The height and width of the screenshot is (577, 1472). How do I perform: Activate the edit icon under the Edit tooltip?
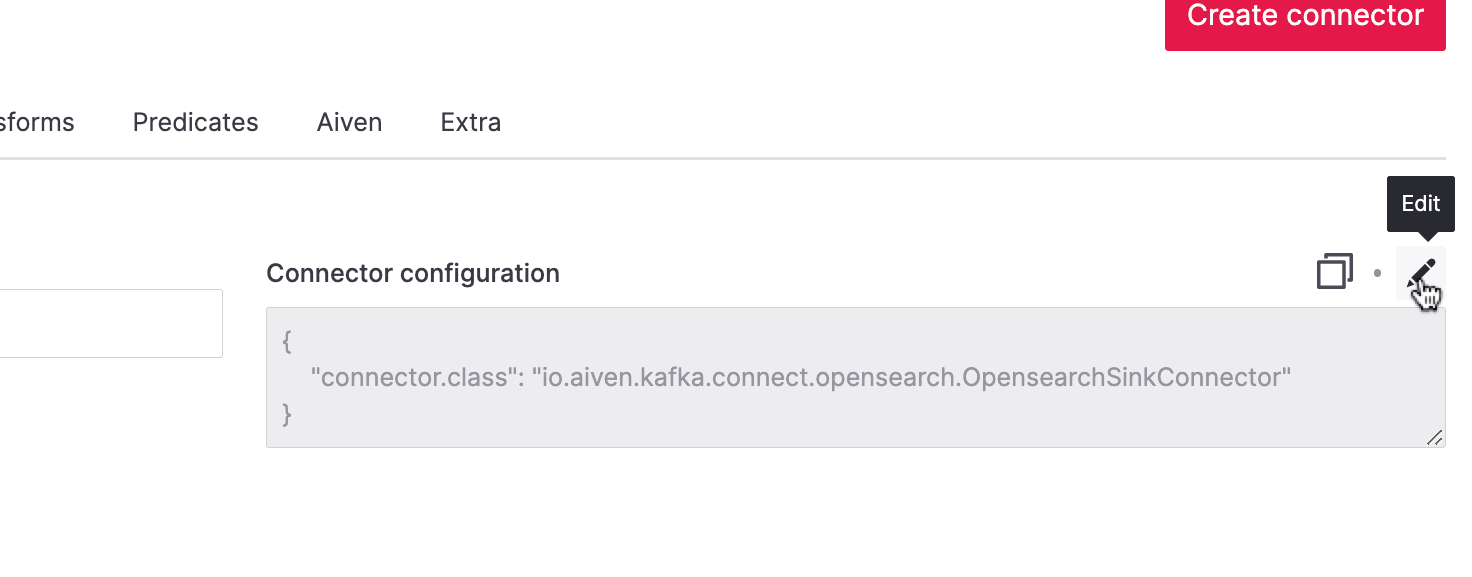tap(1422, 272)
